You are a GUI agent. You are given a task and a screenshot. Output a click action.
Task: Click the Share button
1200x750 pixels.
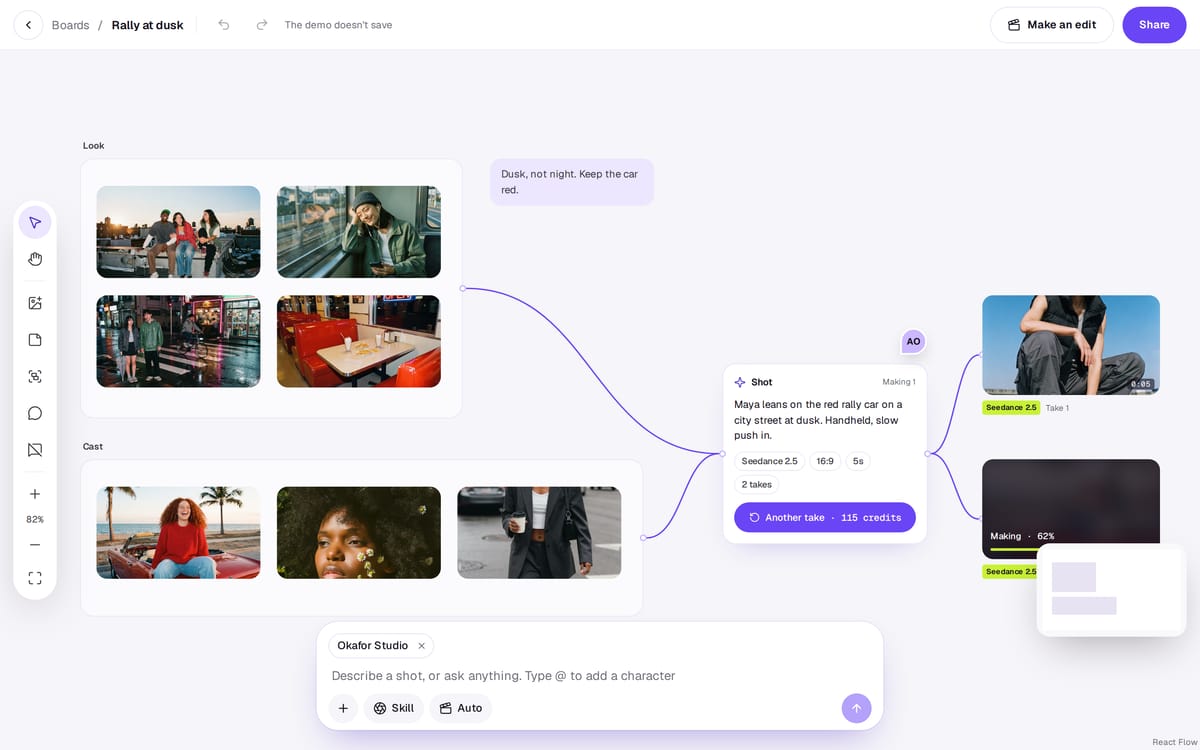click(1154, 25)
